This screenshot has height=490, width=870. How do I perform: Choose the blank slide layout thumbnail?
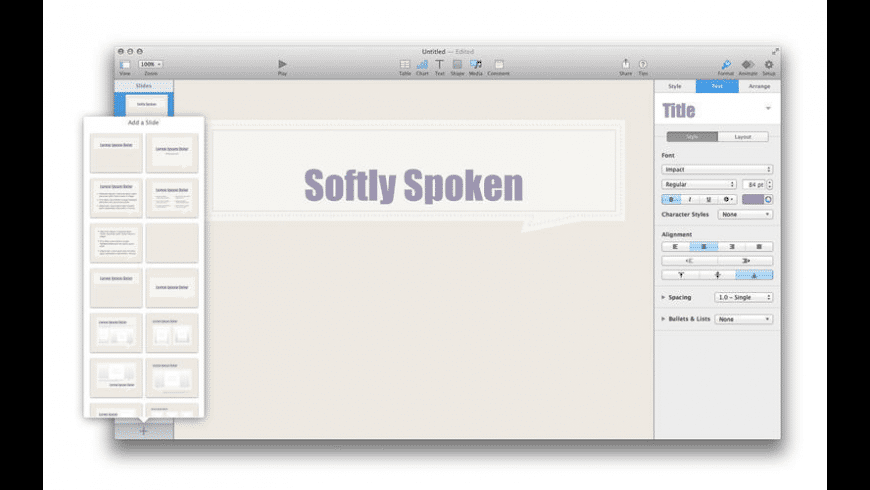click(172, 243)
